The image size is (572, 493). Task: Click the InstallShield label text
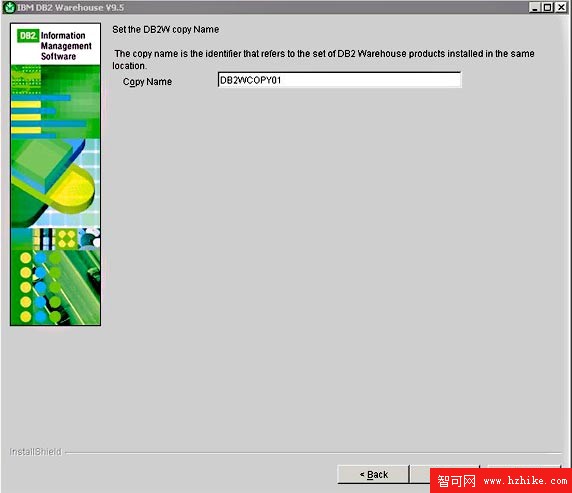(x=35, y=452)
